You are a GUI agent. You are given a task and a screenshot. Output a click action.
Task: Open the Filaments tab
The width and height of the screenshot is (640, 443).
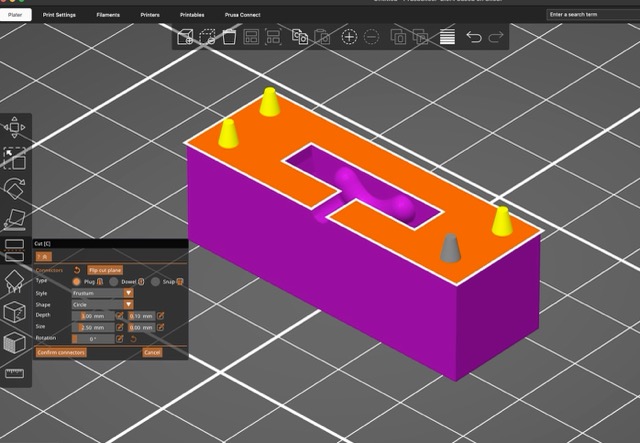point(108,15)
